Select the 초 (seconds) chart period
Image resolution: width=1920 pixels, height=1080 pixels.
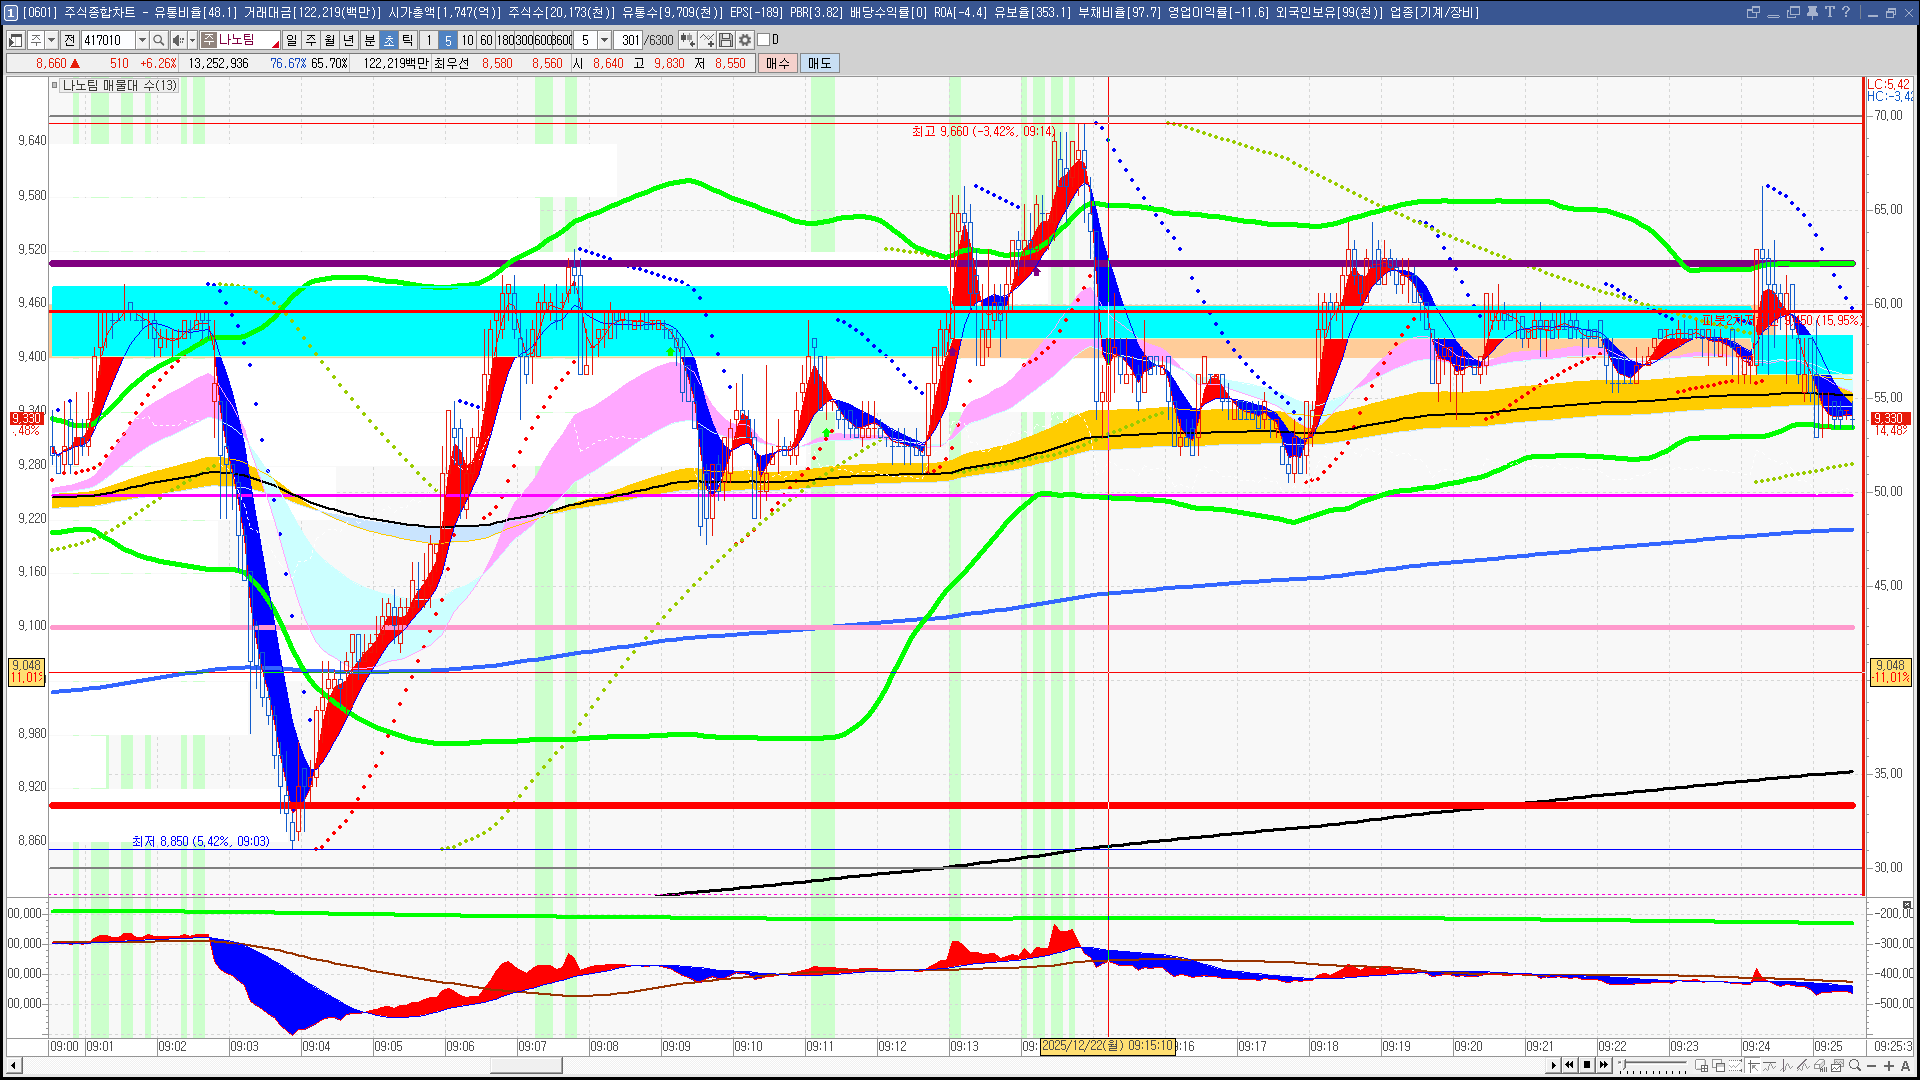[x=389, y=40]
